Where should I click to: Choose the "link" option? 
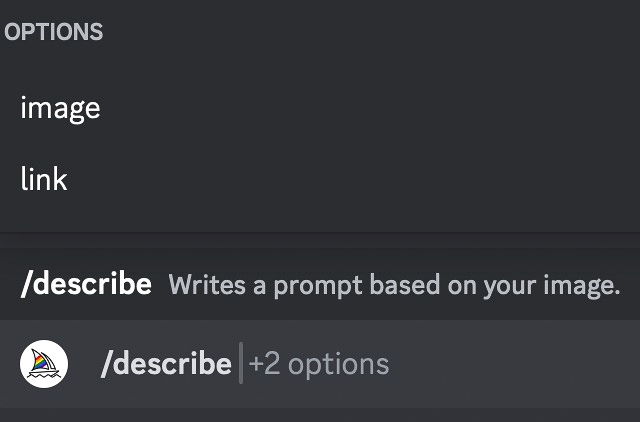click(x=44, y=178)
